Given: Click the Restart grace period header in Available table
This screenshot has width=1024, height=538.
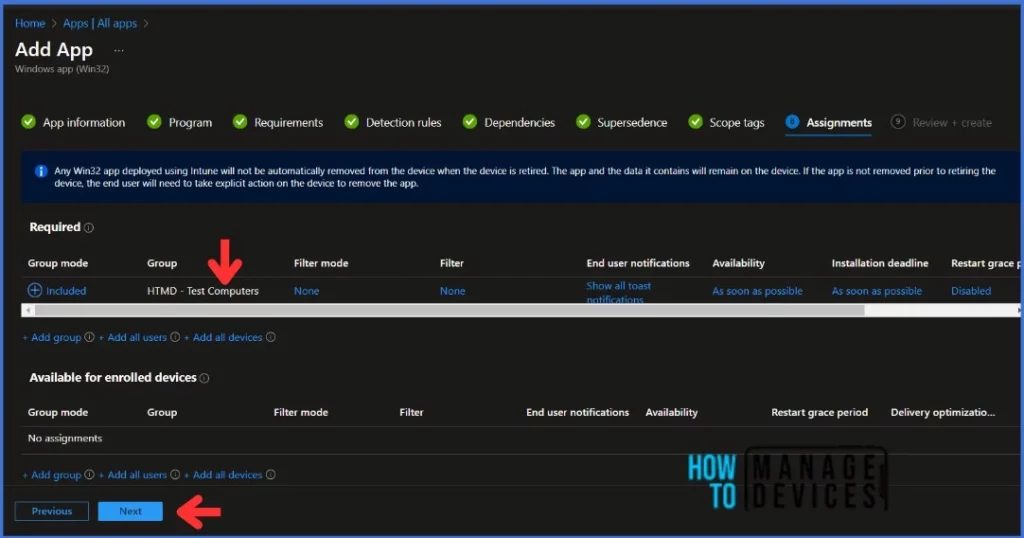Looking at the screenshot, I should pyautogui.click(x=819, y=412).
